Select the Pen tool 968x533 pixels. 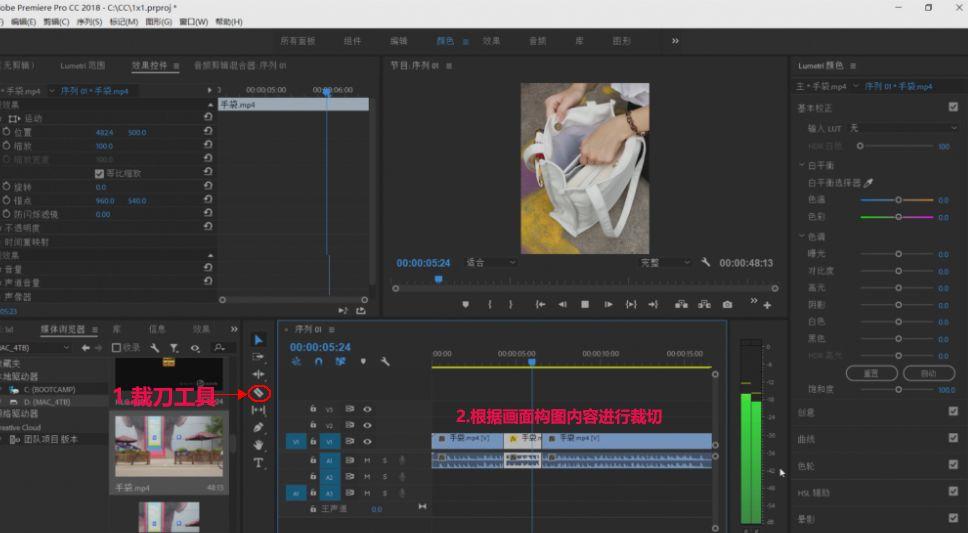click(x=259, y=427)
